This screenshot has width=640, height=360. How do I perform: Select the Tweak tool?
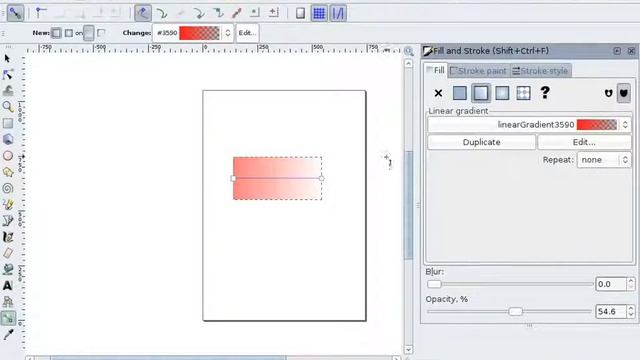pyautogui.click(x=8, y=91)
